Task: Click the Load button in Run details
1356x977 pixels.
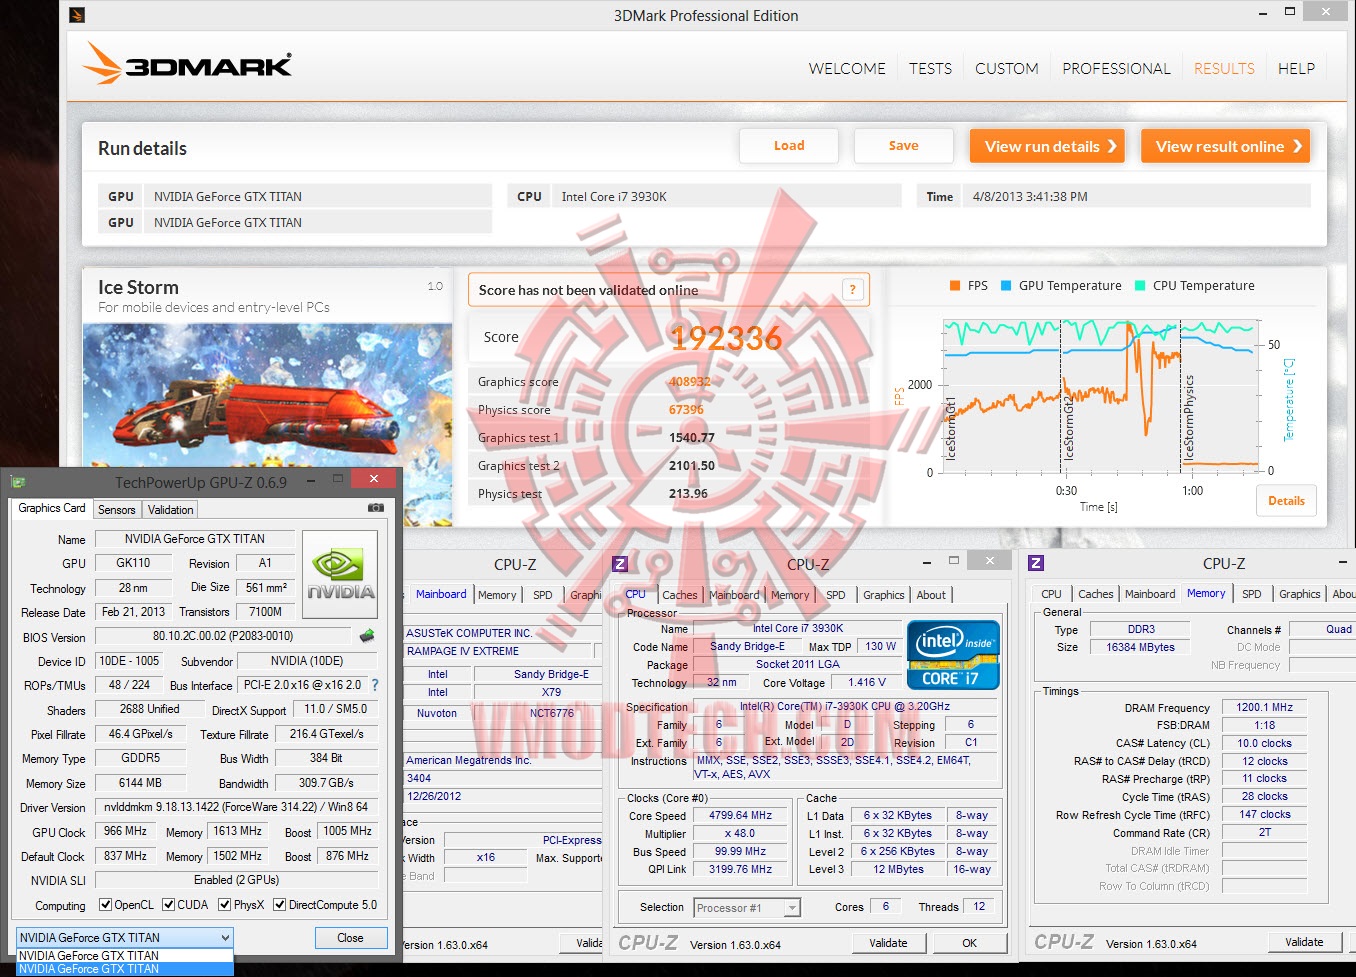Action: coord(789,146)
